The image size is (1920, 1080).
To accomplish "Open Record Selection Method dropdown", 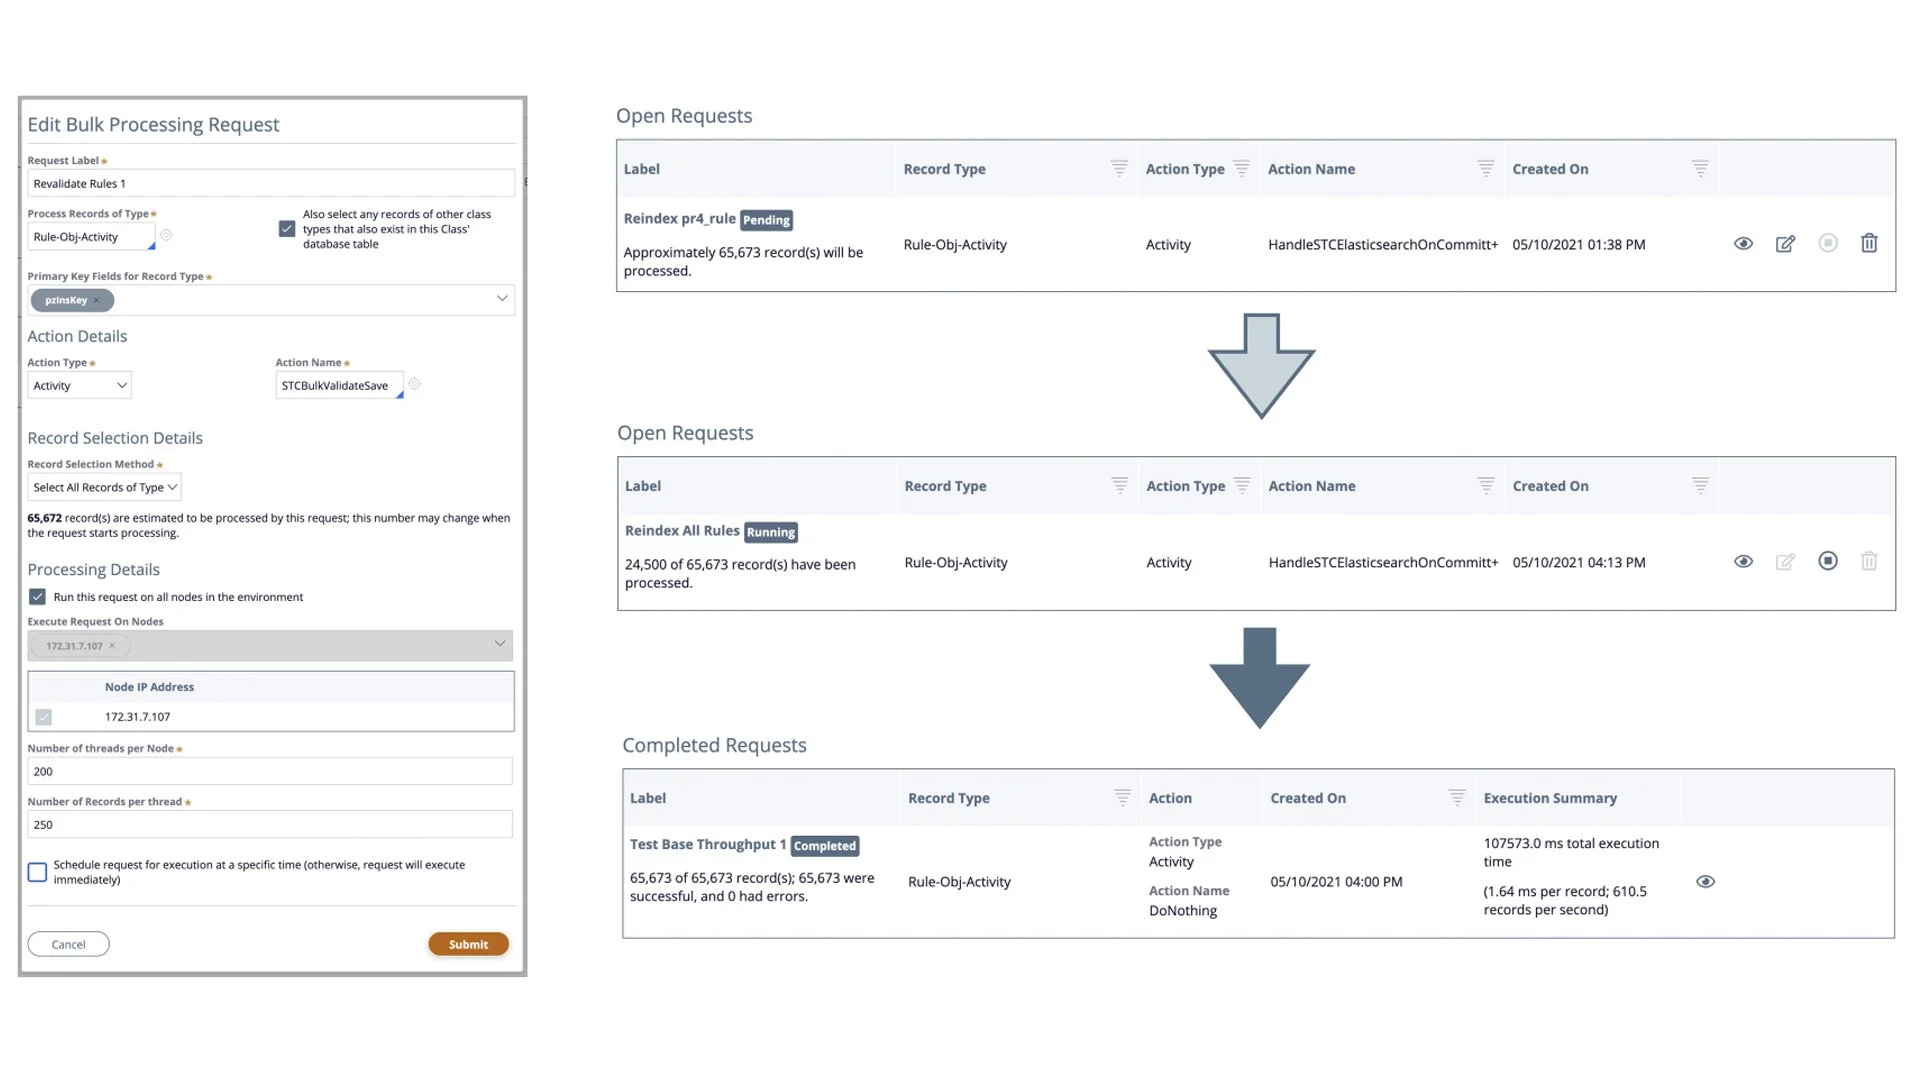I will click(104, 488).
